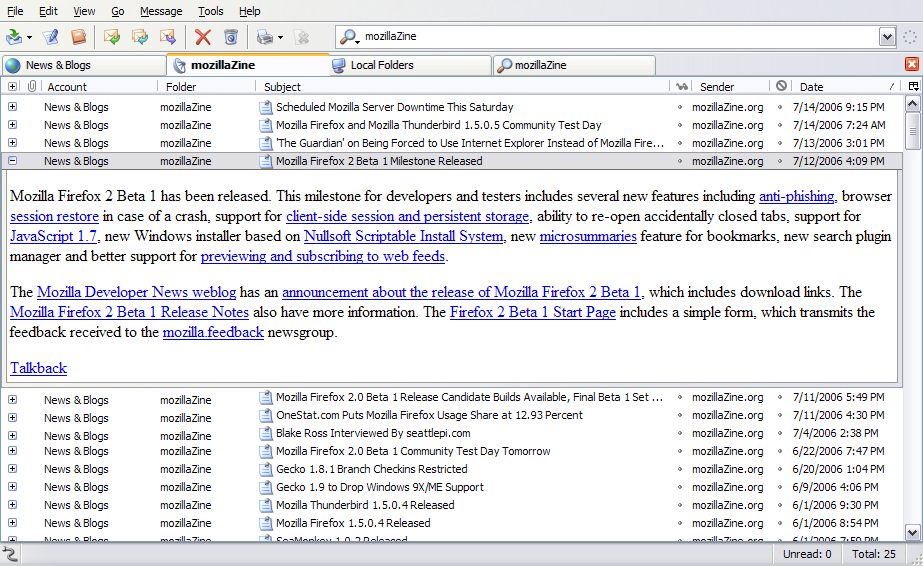923x566 pixels.
Task: Click the Write new message icon
Action: (50, 37)
